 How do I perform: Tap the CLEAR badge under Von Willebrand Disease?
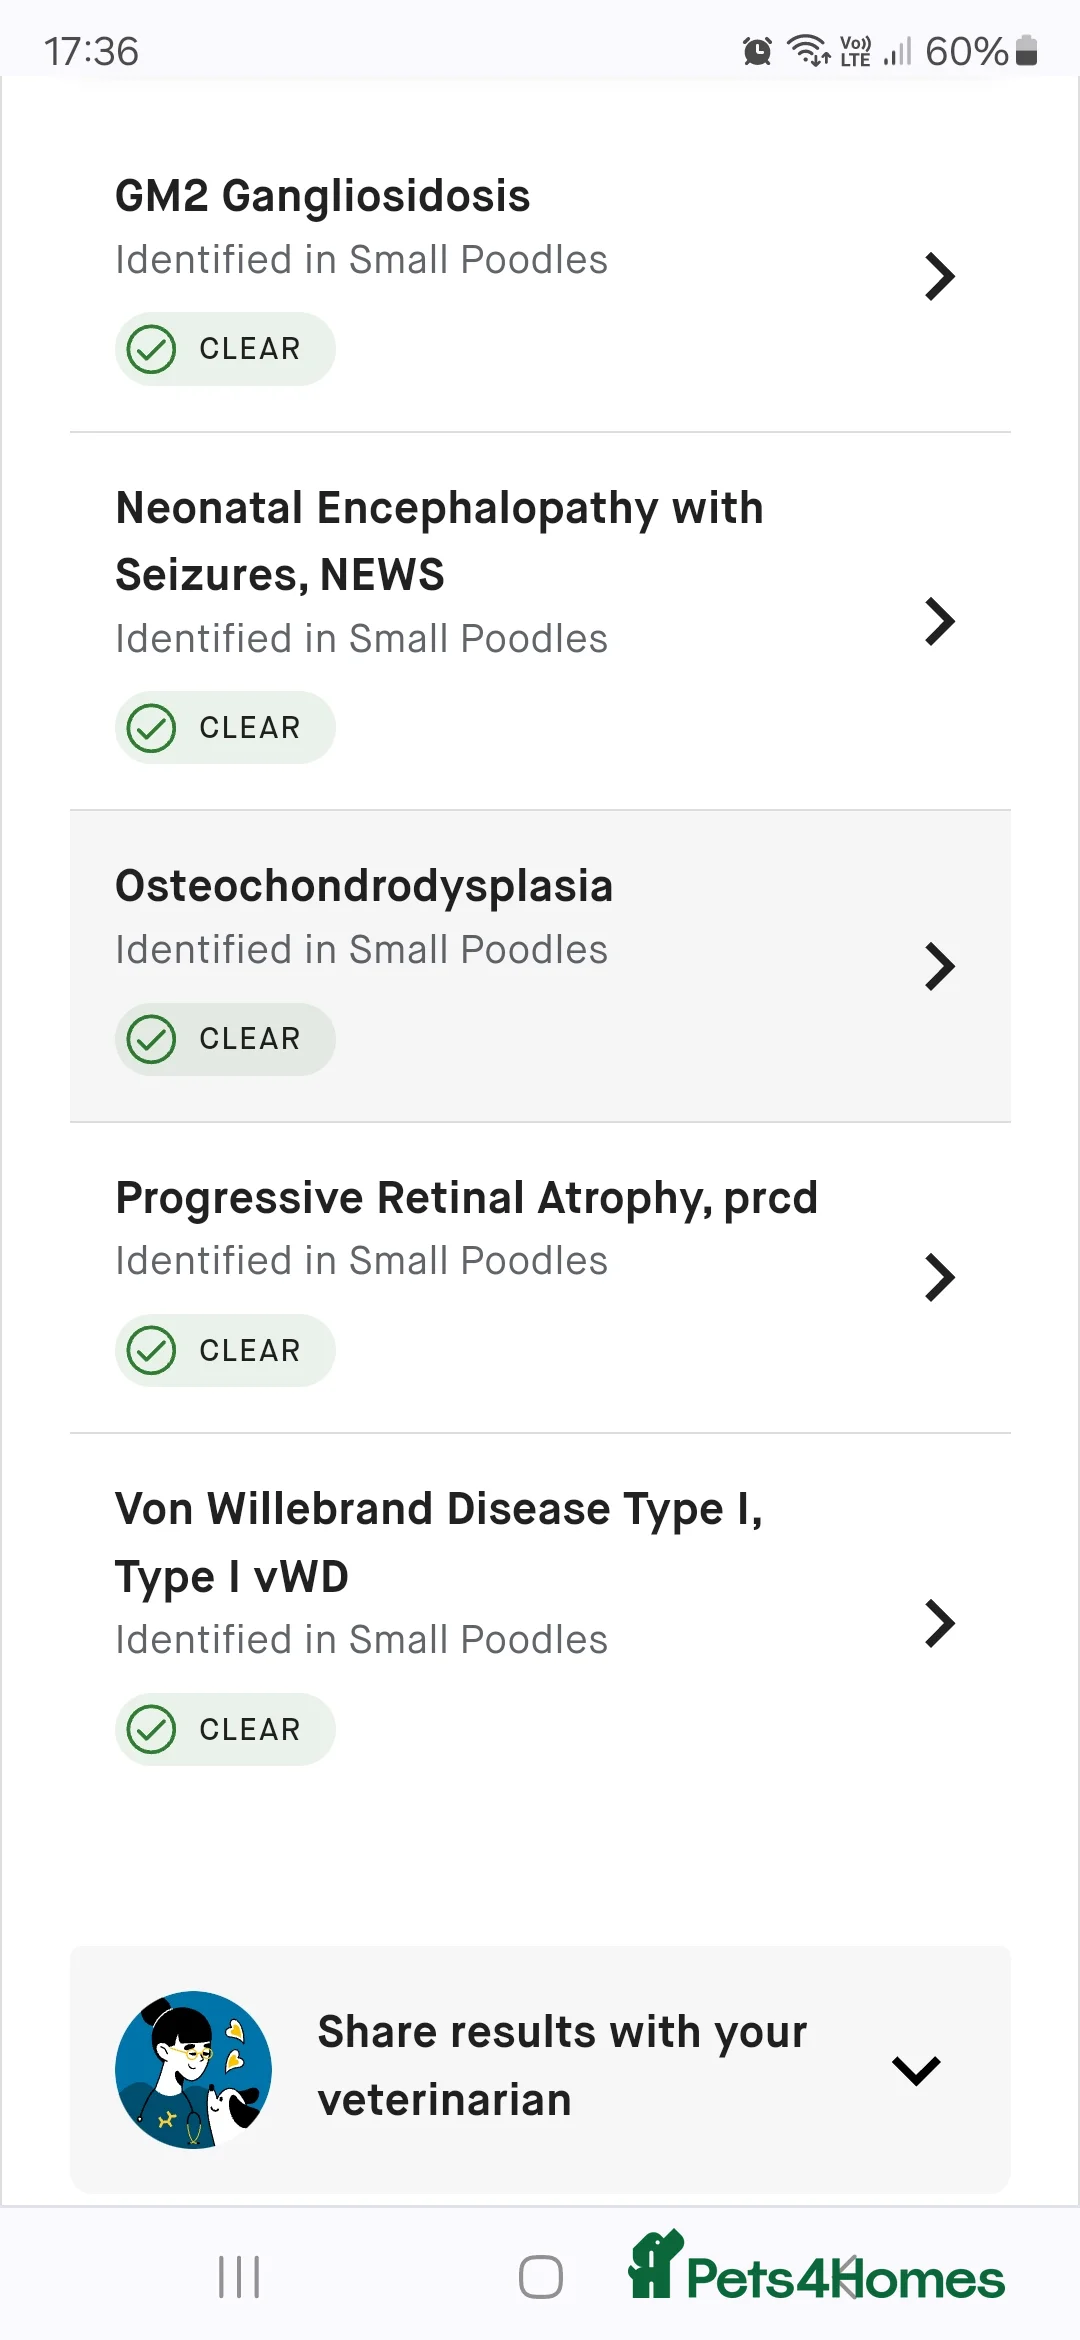pyautogui.click(x=225, y=1729)
